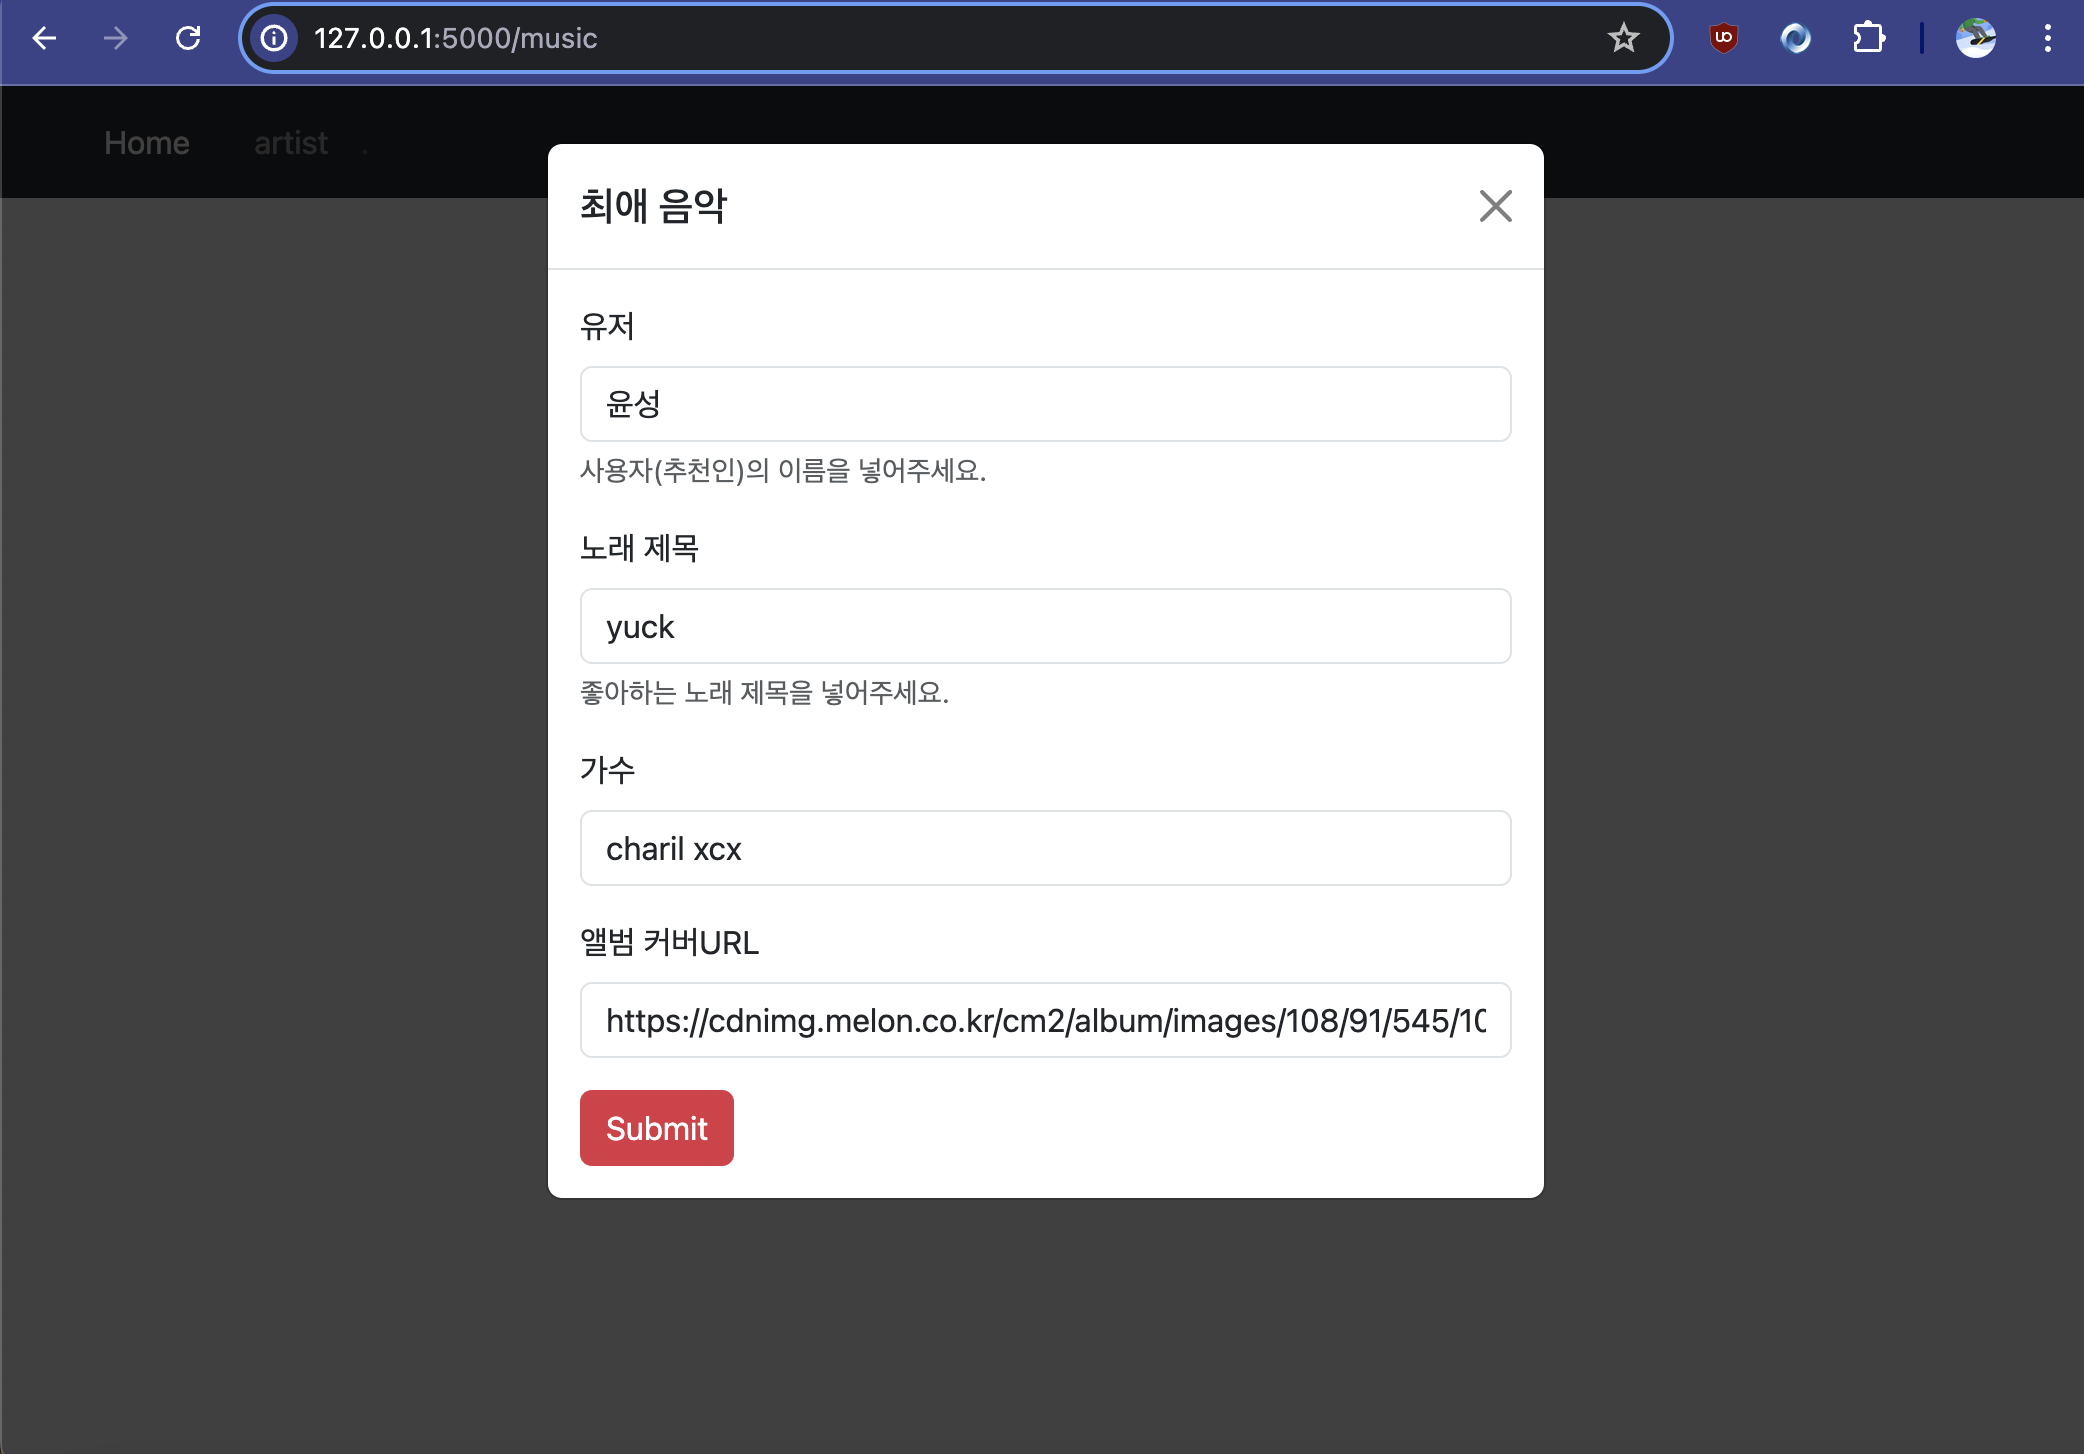
Task: Open the Chrome three-dot menu
Action: pyautogui.click(x=2047, y=38)
